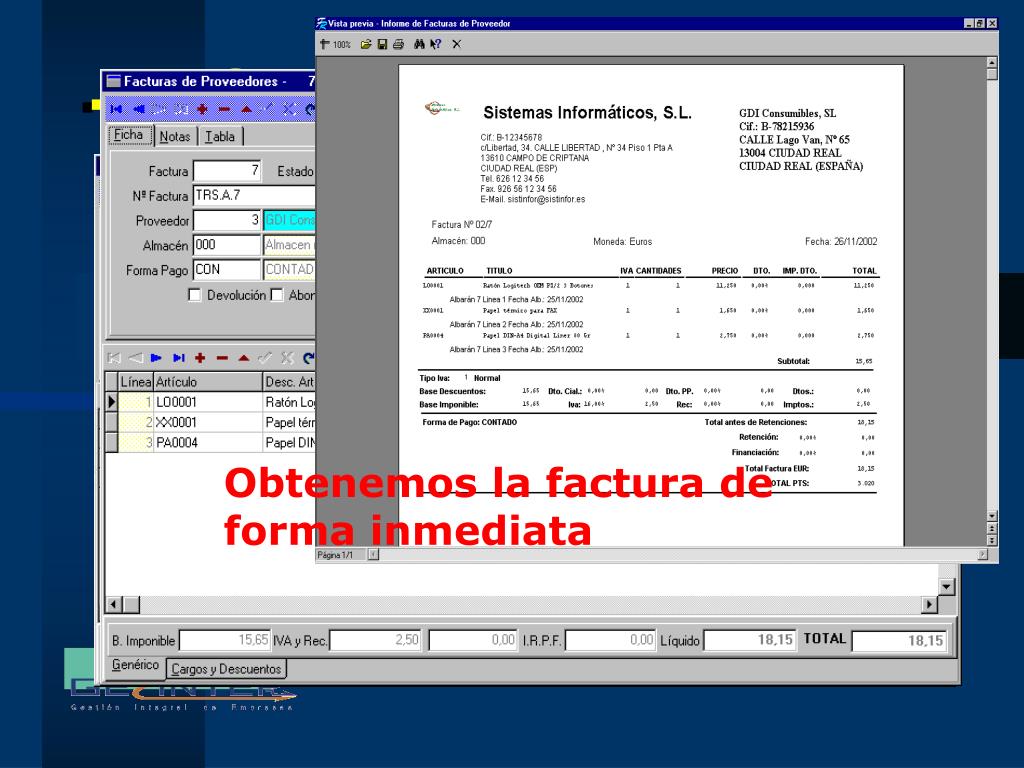Go to first record in Facturas toolbar
The height and width of the screenshot is (768, 1024).
pyautogui.click(x=117, y=109)
